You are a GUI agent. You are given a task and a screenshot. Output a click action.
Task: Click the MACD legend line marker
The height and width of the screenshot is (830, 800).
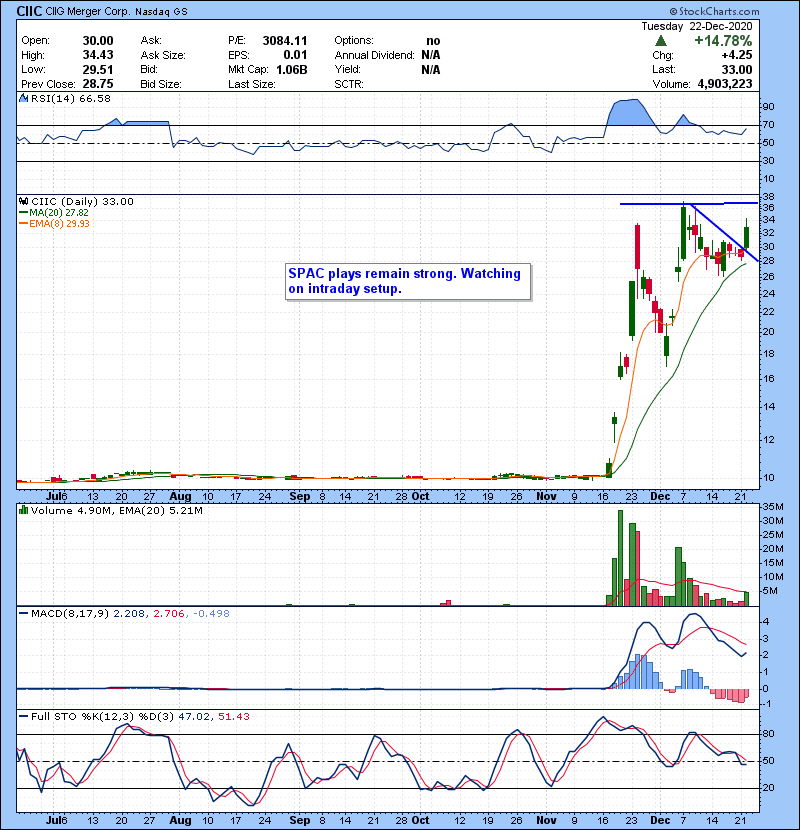click(23, 614)
